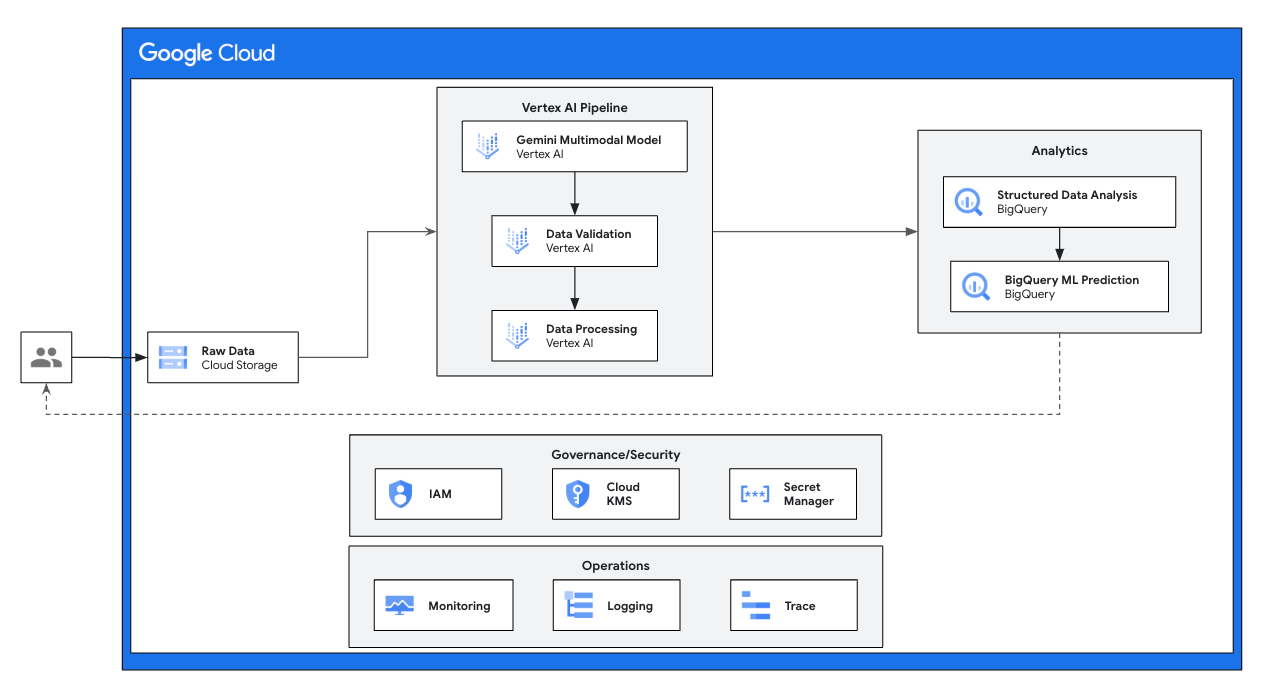This screenshot has height=696, width=1262.
Task: Click the Governance/Security group title
Action: (616, 454)
